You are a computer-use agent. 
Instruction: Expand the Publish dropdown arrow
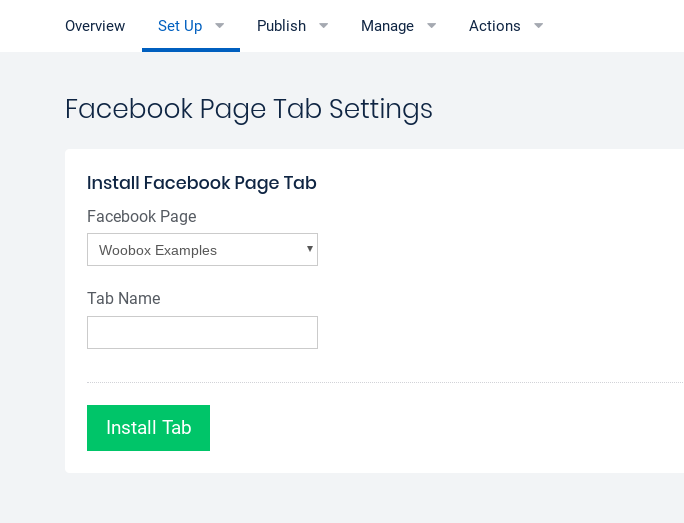(323, 25)
